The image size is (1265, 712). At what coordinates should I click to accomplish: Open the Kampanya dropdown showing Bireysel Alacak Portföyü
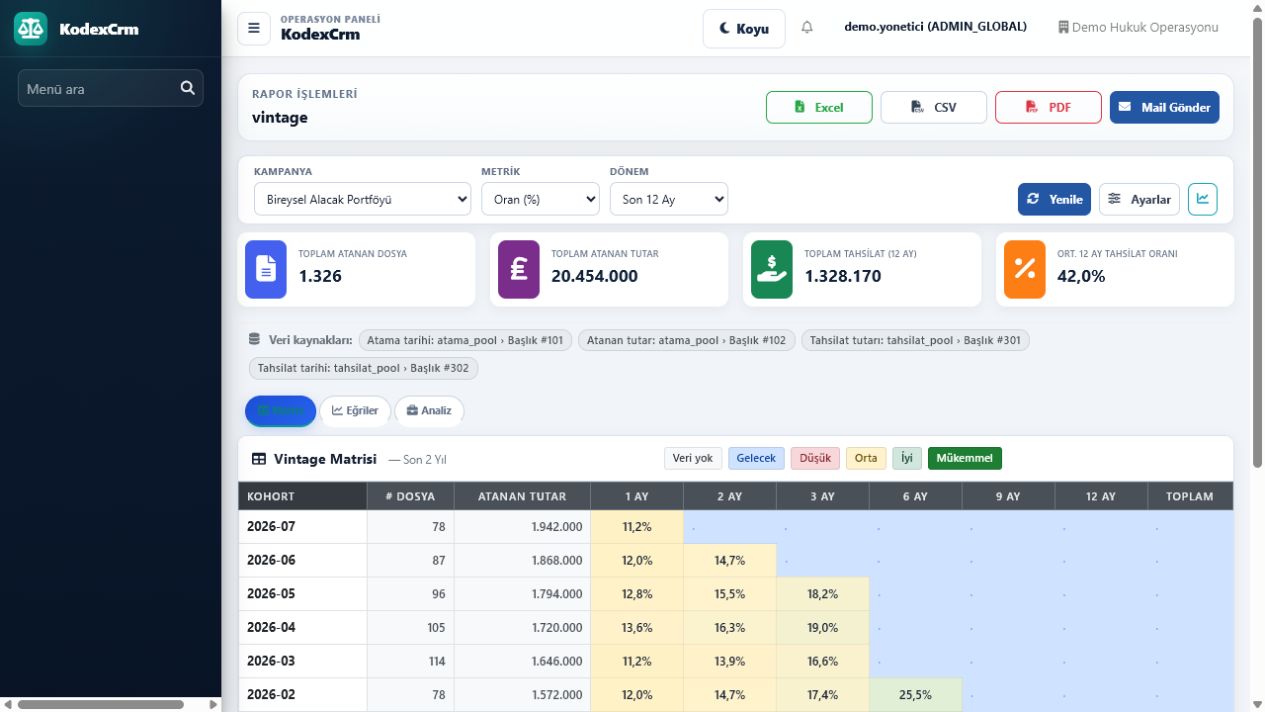coord(362,199)
